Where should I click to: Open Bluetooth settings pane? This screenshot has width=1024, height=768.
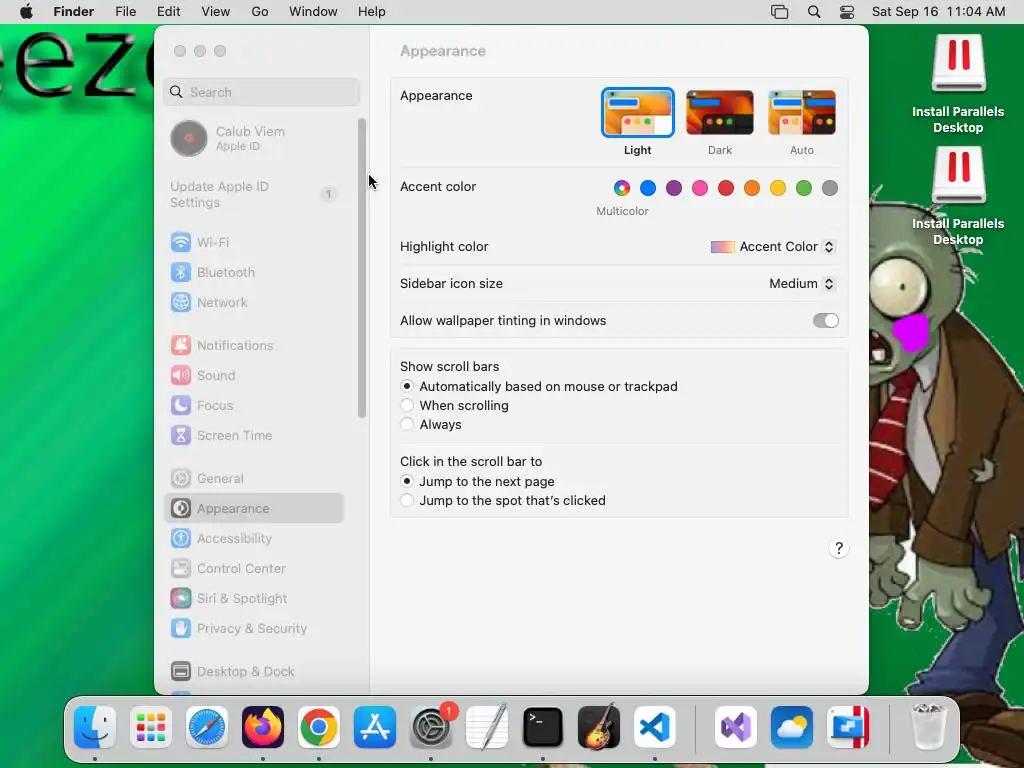253,272
